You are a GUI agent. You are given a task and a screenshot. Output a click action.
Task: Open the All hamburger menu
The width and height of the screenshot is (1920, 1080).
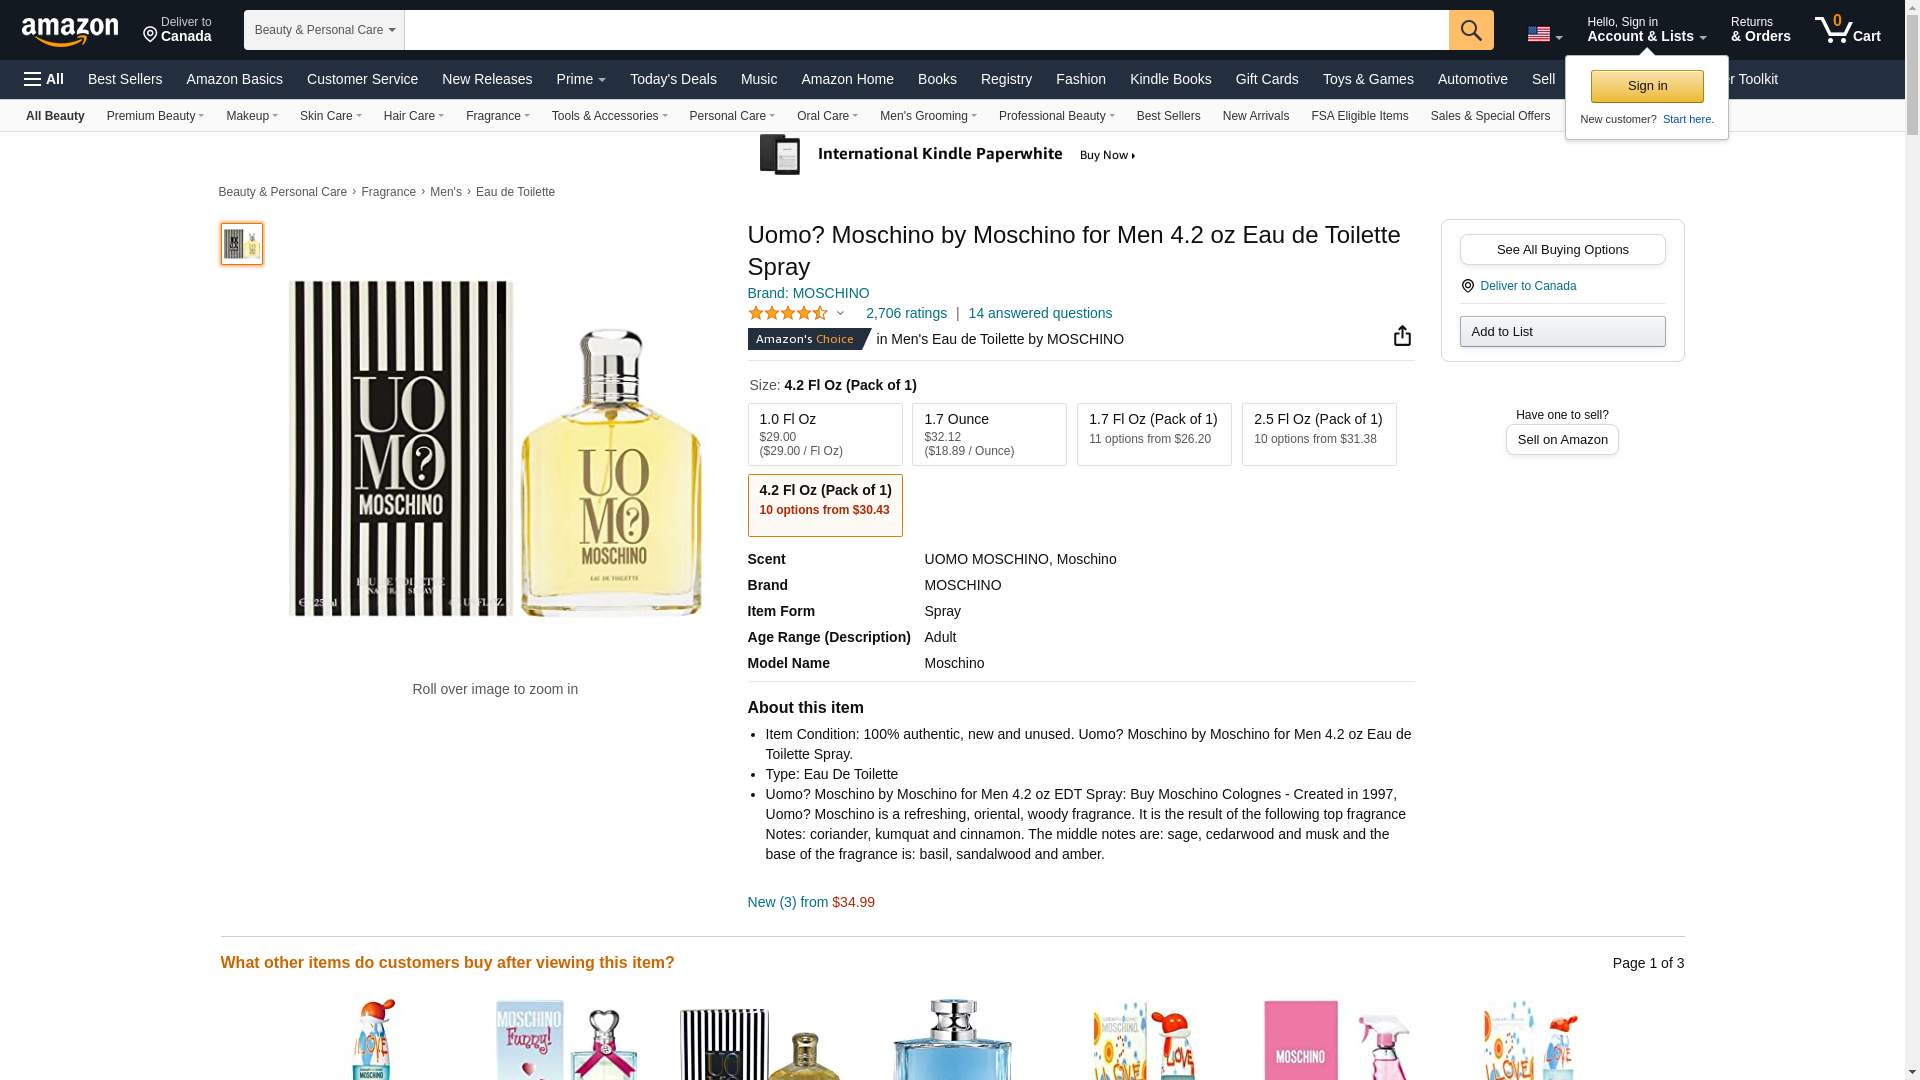click(x=44, y=79)
